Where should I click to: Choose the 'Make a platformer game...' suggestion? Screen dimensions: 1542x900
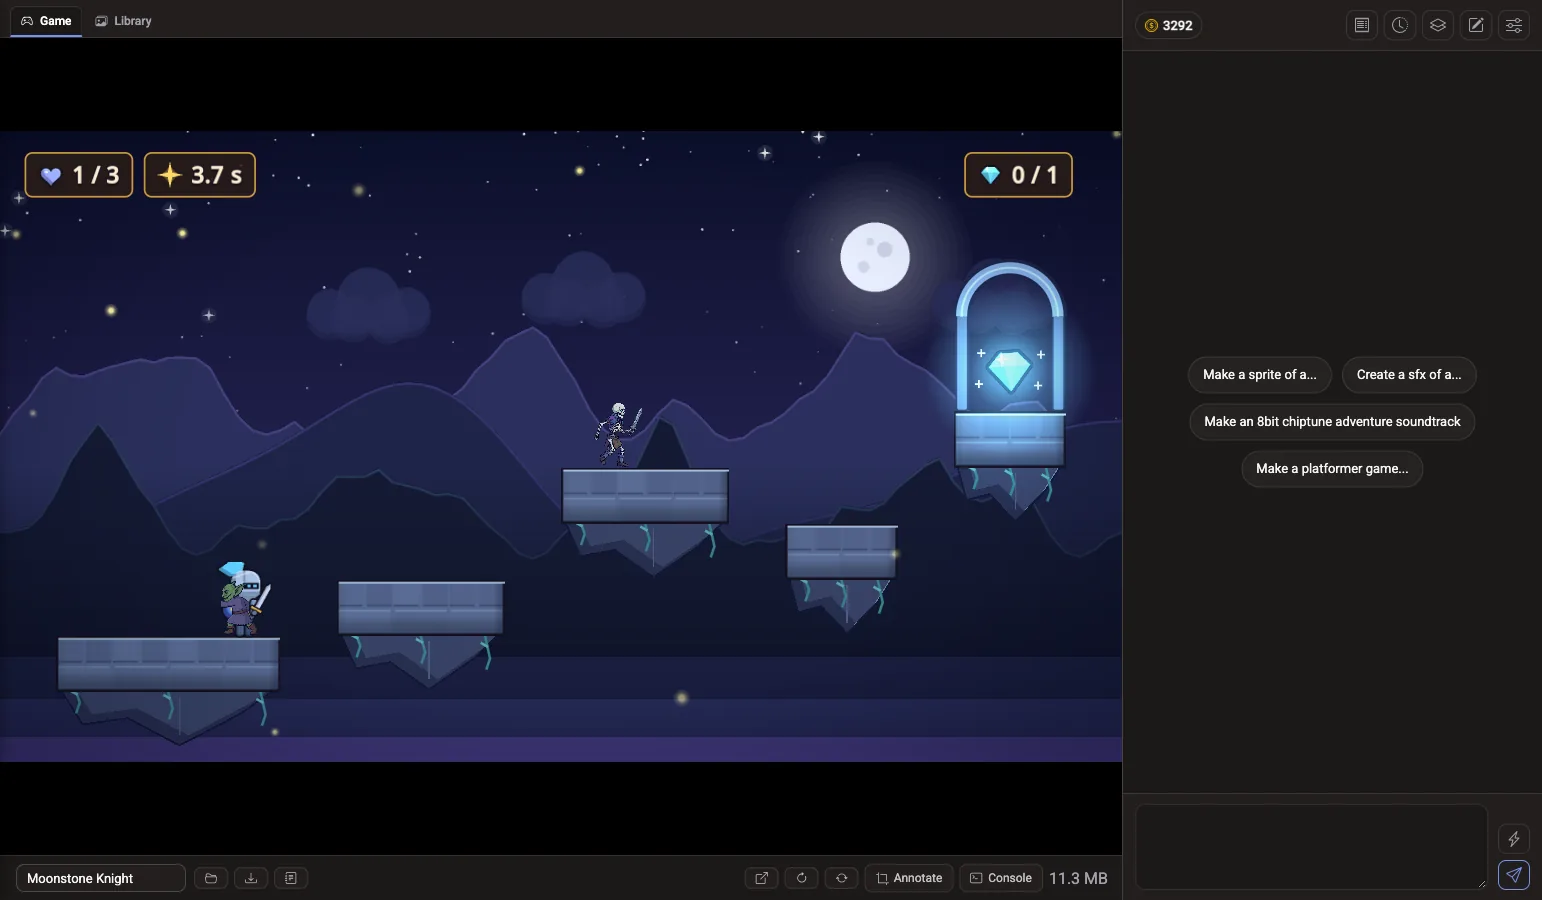[1332, 469]
